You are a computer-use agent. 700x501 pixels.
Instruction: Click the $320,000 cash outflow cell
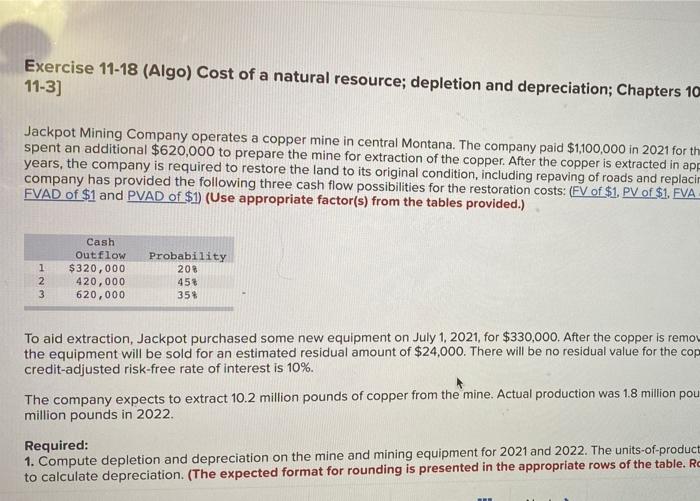pos(97,268)
